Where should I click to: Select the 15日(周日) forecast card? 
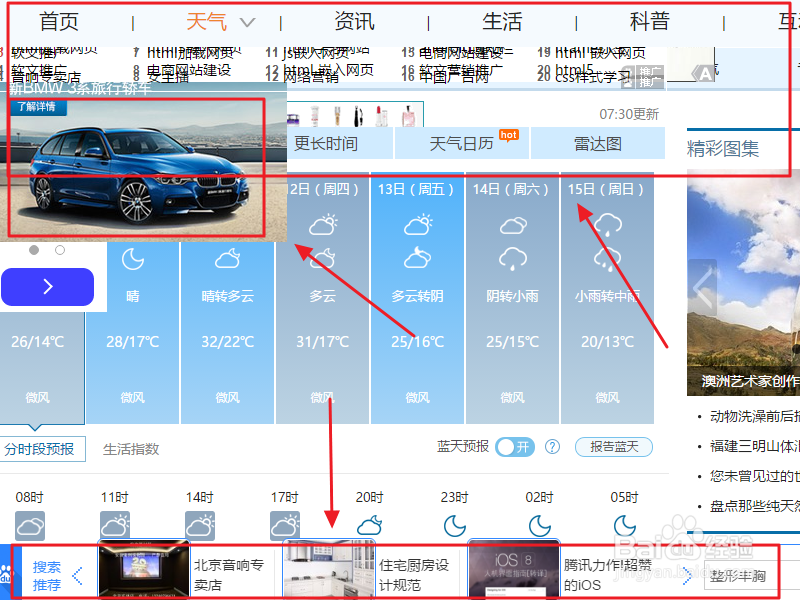pos(607,298)
